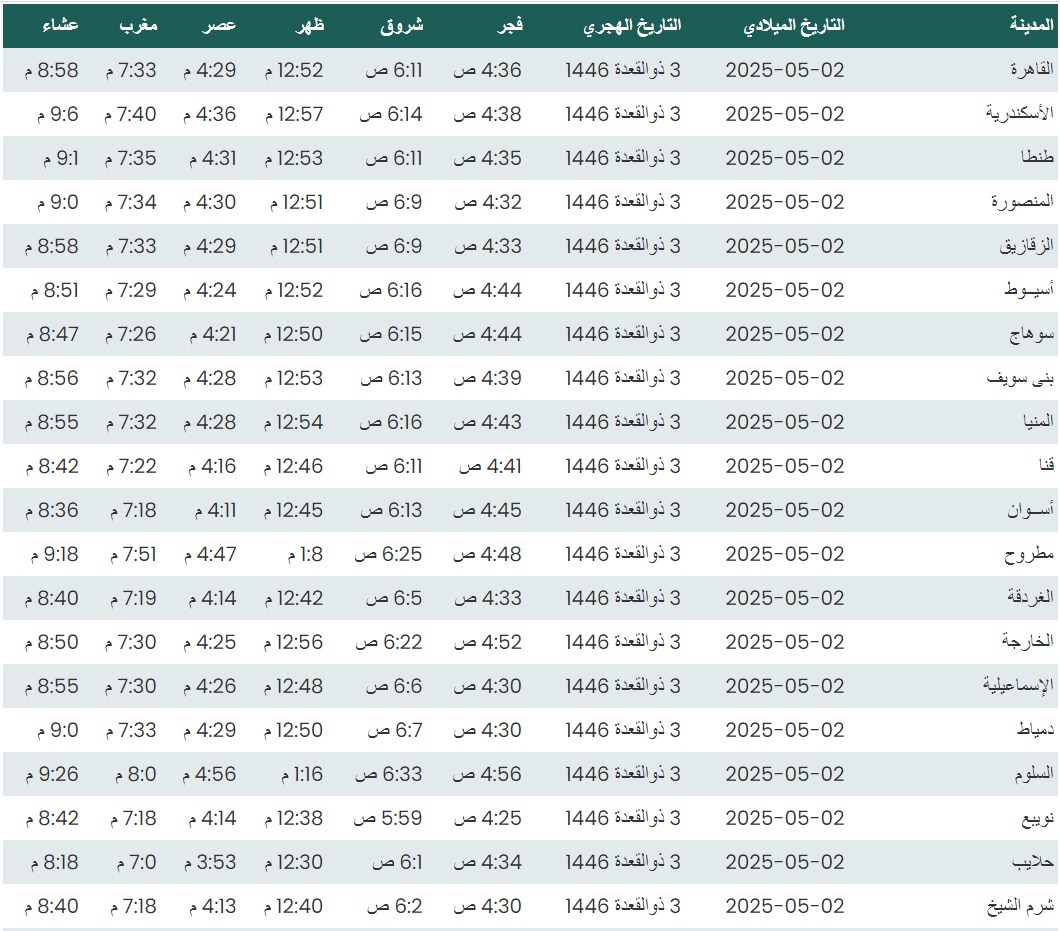Select the عشاء column header

[62, 26]
